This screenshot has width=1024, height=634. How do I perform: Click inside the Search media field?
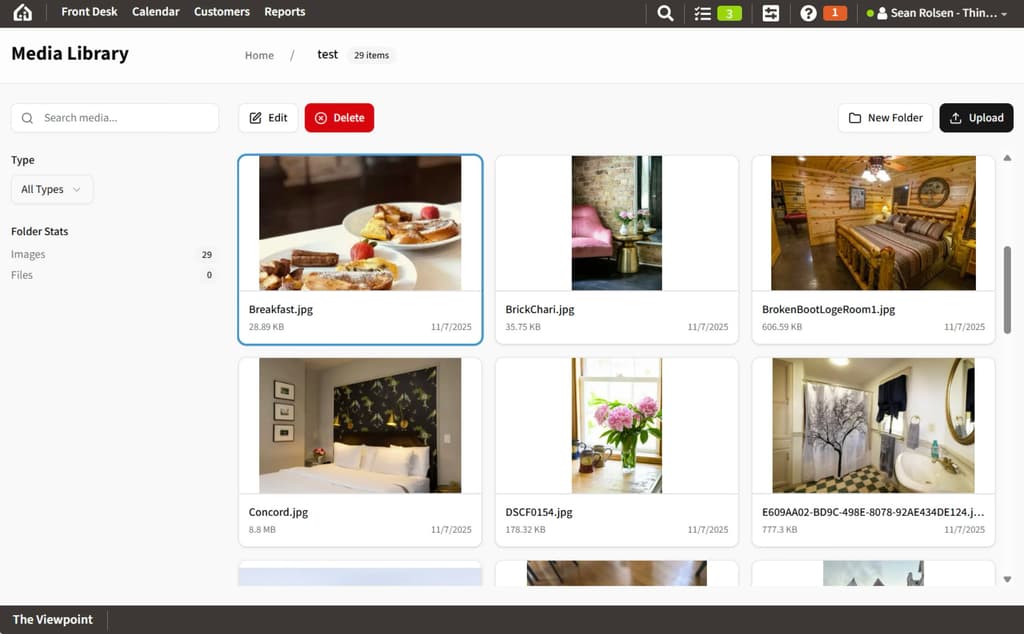(x=115, y=117)
